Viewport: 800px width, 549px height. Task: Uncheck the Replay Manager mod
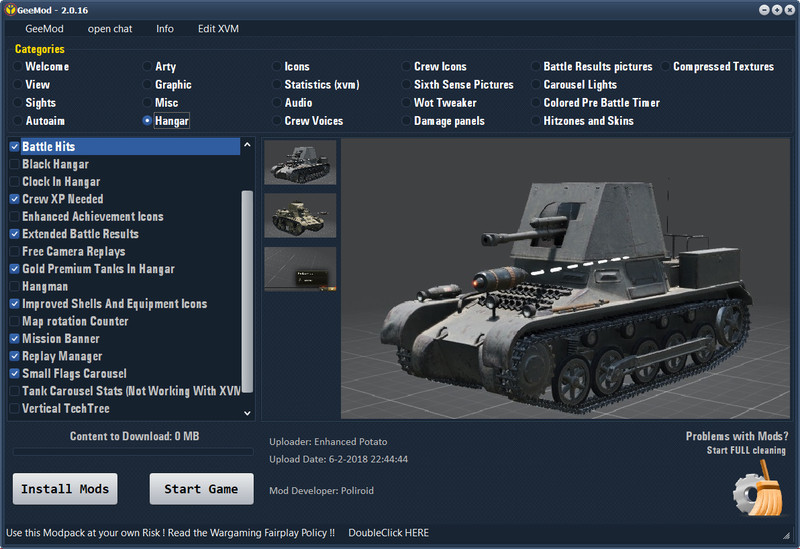pos(15,356)
